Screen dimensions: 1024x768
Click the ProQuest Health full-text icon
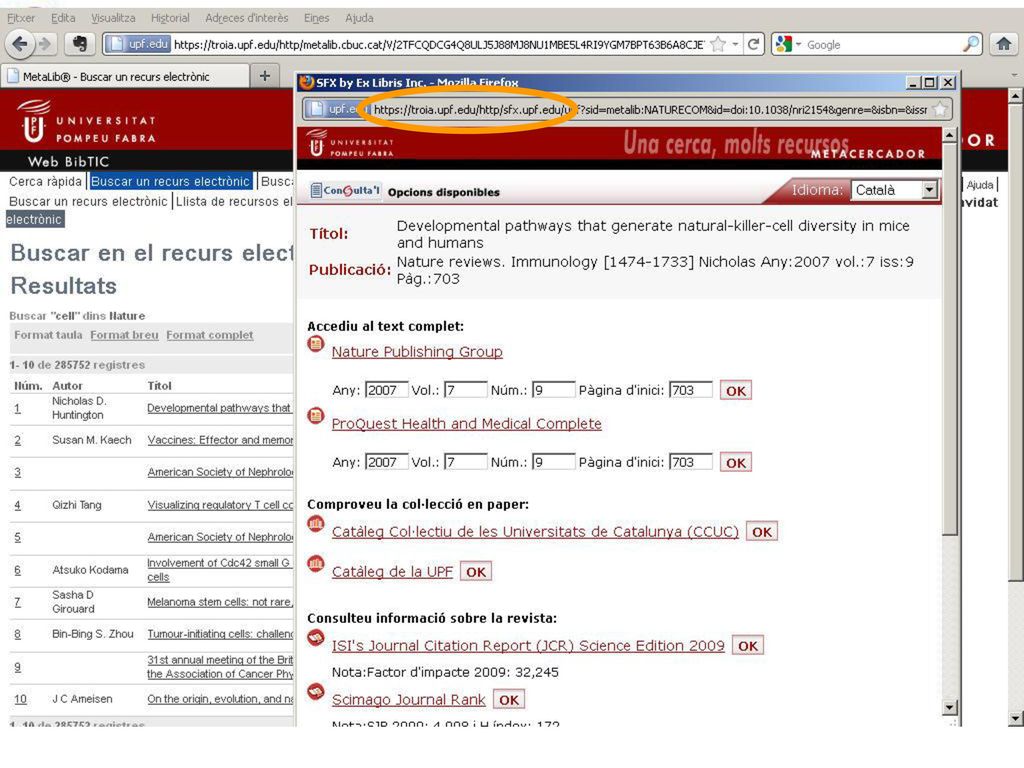coord(315,415)
